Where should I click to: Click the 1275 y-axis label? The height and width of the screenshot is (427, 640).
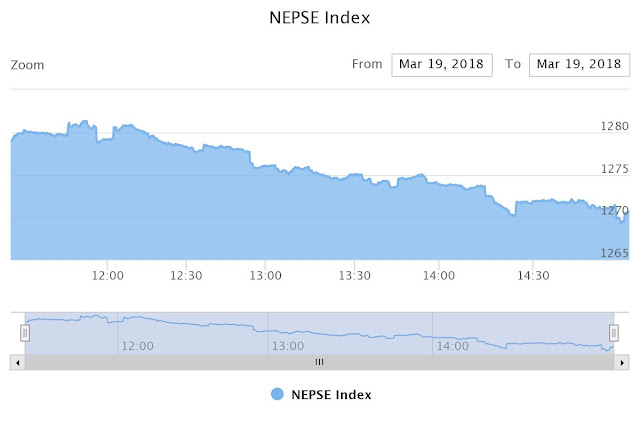pyautogui.click(x=614, y=169)
